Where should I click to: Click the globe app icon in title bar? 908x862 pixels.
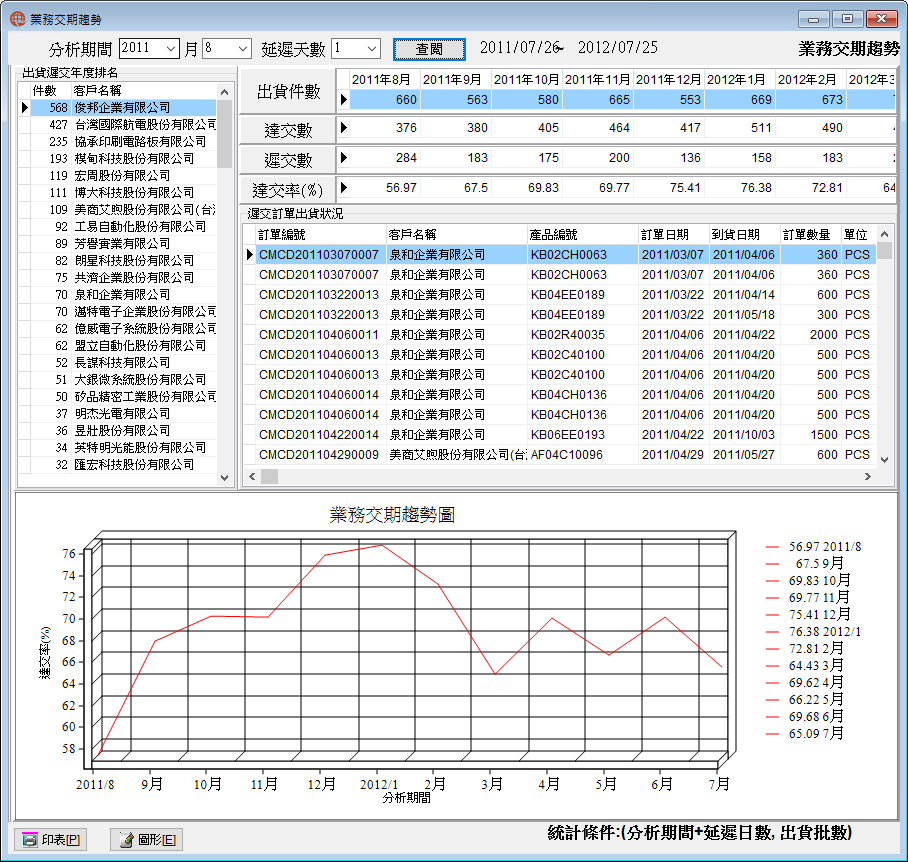coord(18,19)
